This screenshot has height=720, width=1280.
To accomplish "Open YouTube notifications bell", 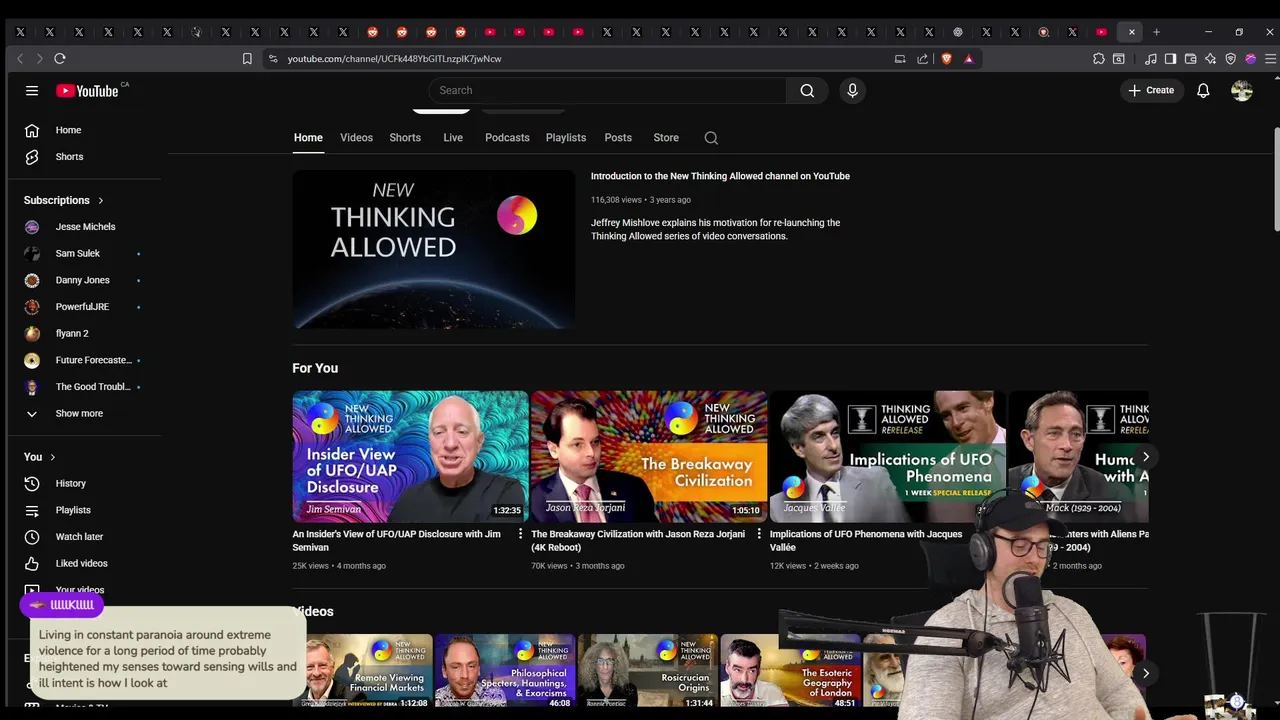I will (1203, 90).
